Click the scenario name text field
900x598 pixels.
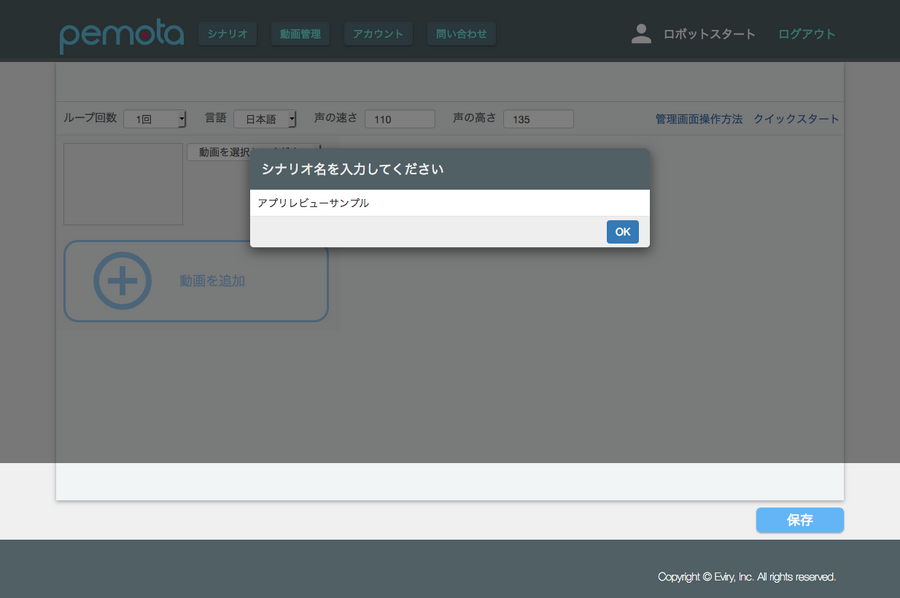449,203
